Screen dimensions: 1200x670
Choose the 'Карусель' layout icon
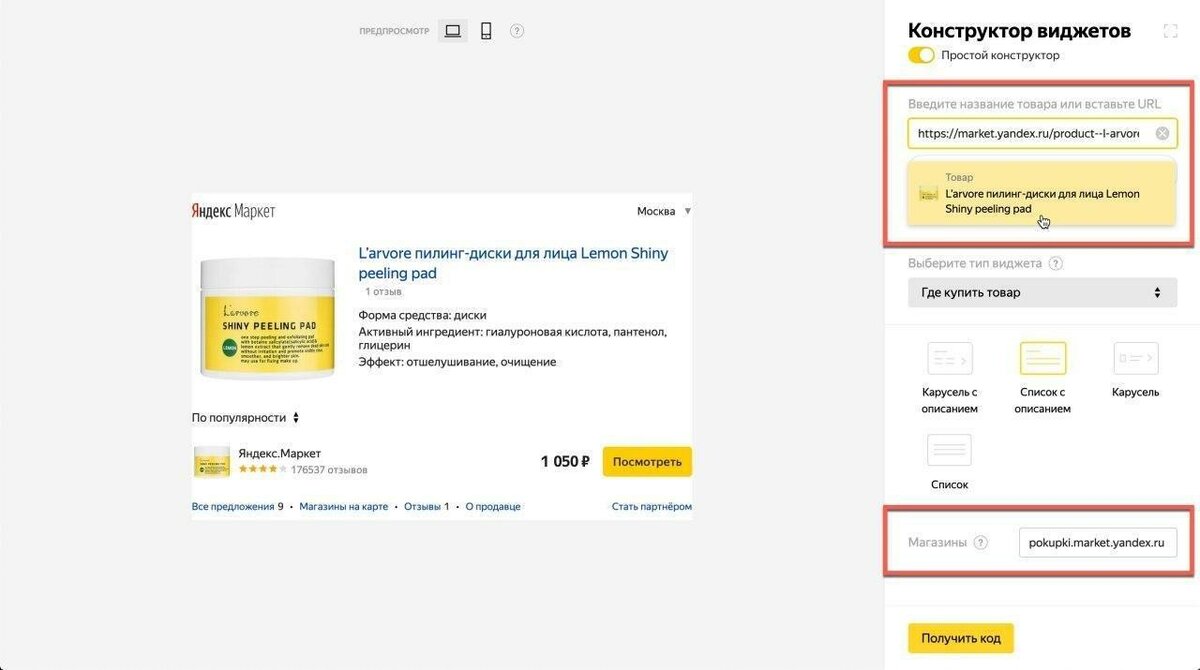tap(1135, 358)
